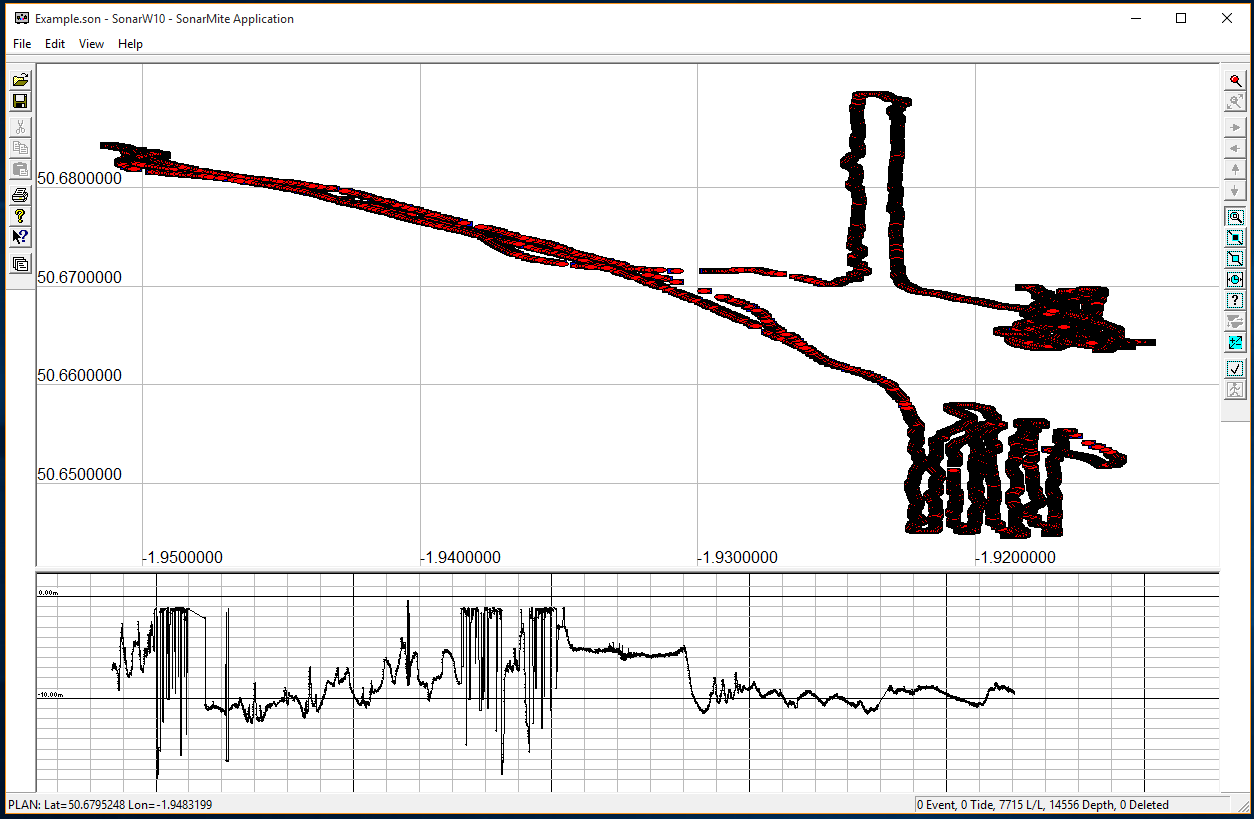Open About via the yellow question mark icon
The image size is (1254, 819).
(20, 216)
